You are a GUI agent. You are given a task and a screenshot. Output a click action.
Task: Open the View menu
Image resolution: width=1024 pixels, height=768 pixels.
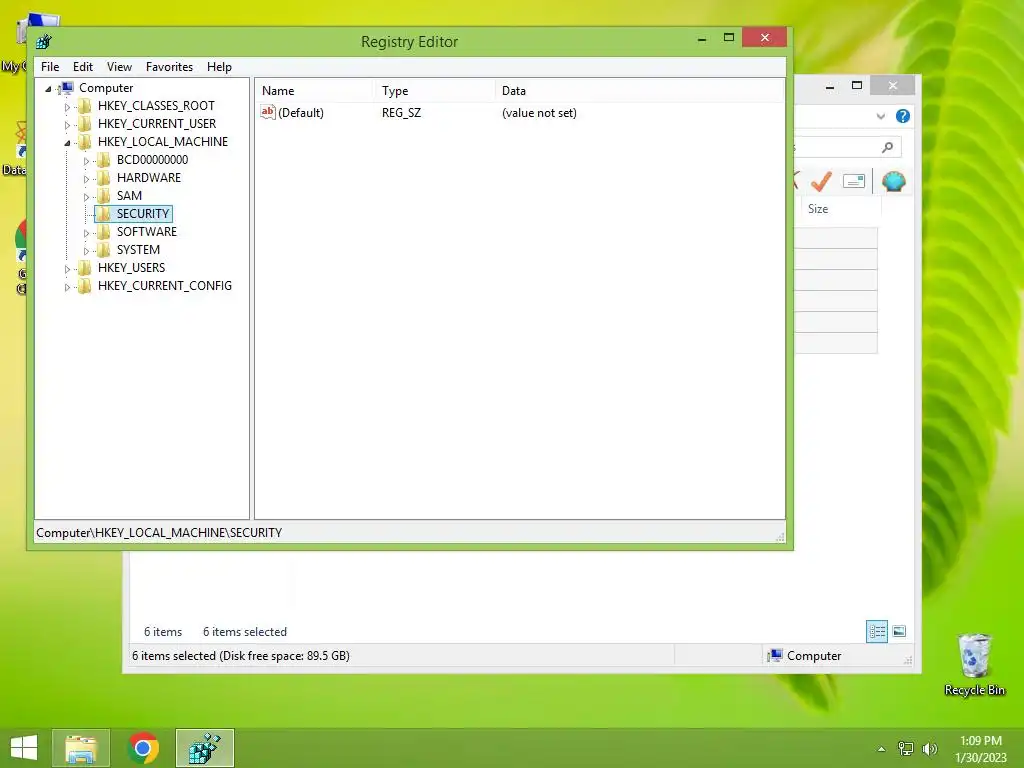tap(119, 67)
